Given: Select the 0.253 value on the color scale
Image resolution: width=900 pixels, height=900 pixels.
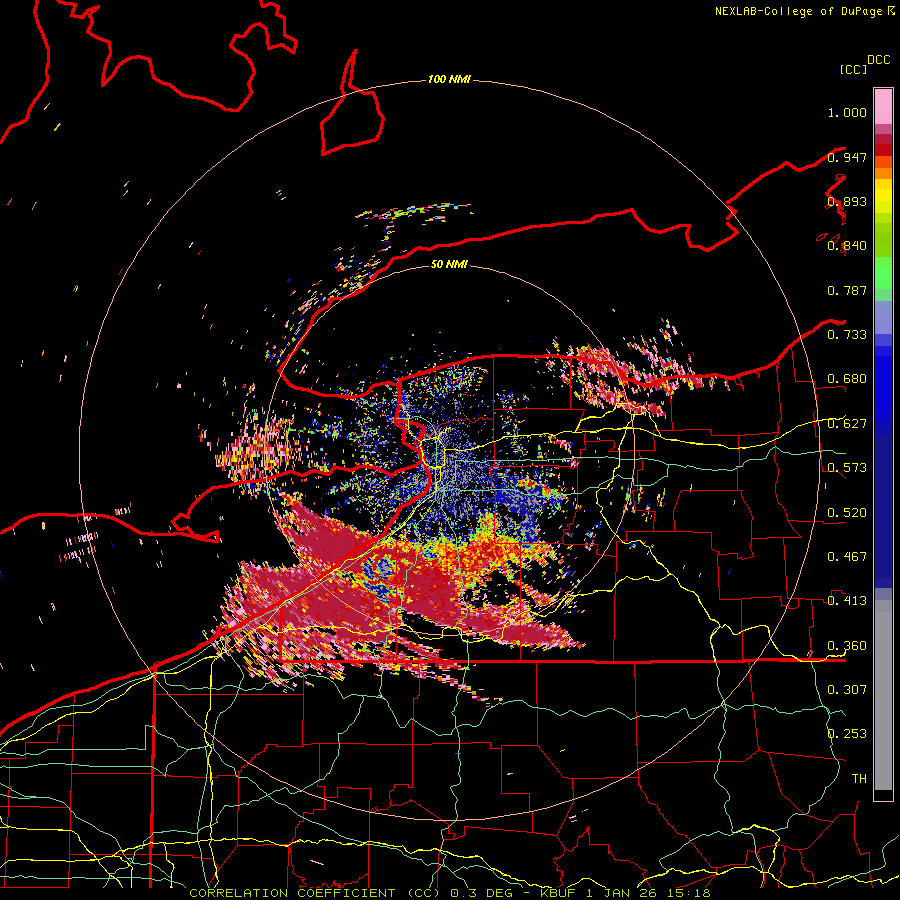Looking at the screenshot, I should (847, 734).
